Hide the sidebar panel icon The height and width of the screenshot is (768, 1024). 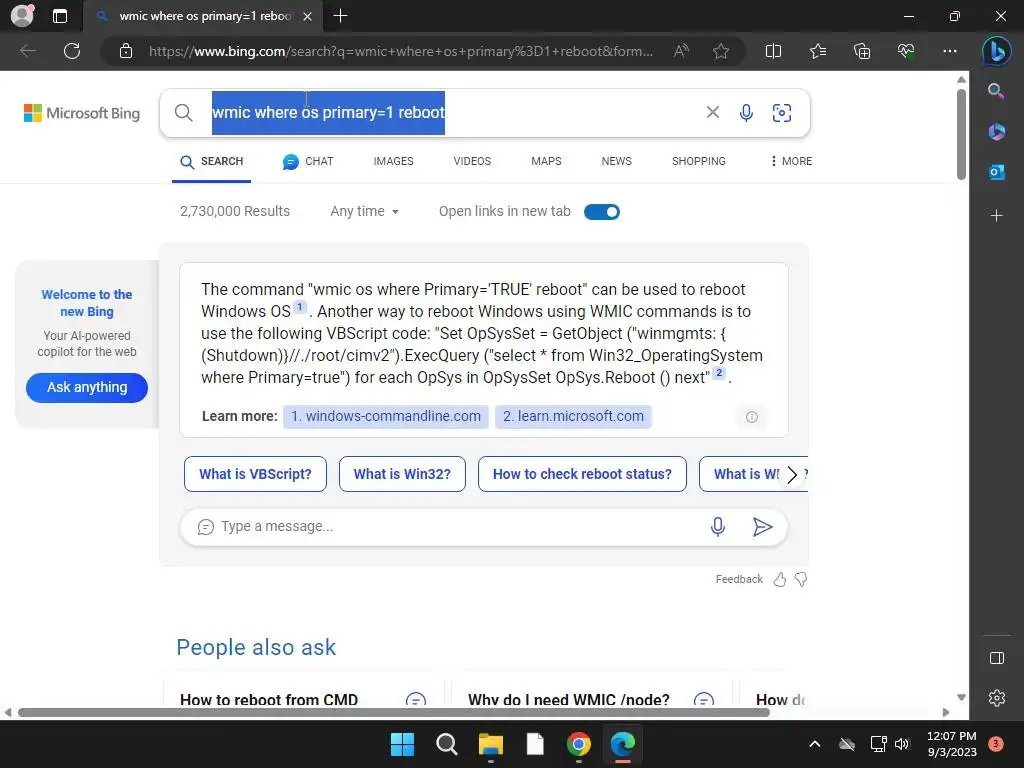(x=997, y=658)
